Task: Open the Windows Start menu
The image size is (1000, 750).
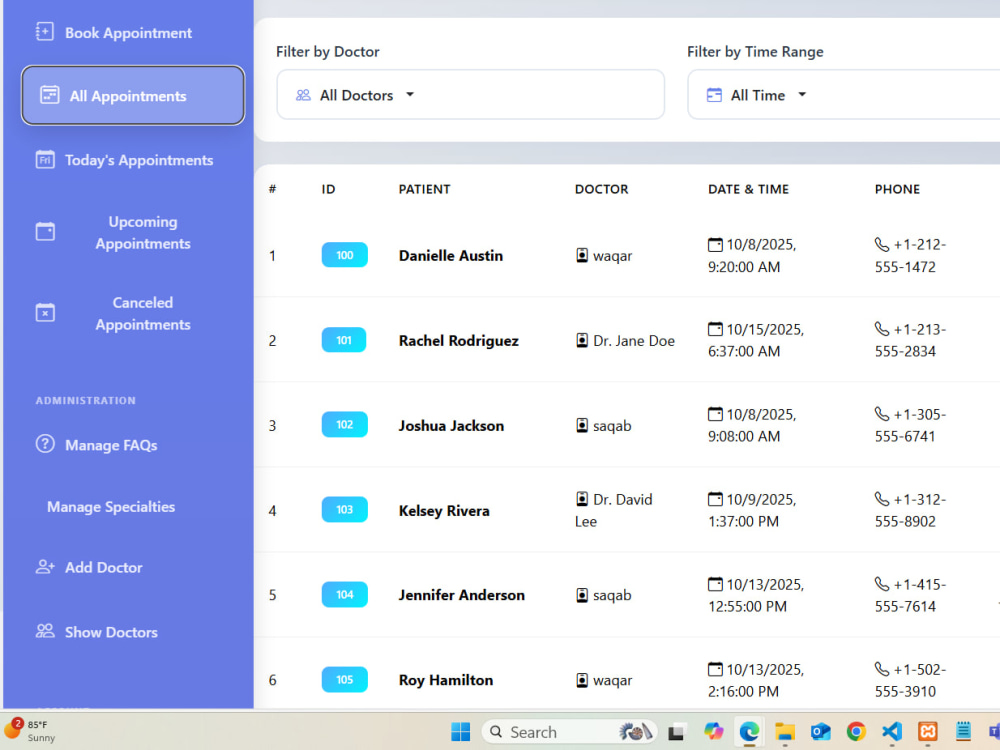Action: point(460,732)
